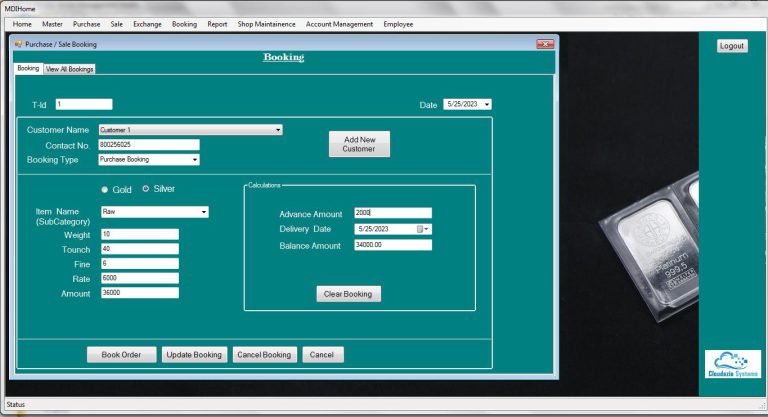Open the Purchase menu
This screenshot has height=417, width=768.
click(86, 24)
